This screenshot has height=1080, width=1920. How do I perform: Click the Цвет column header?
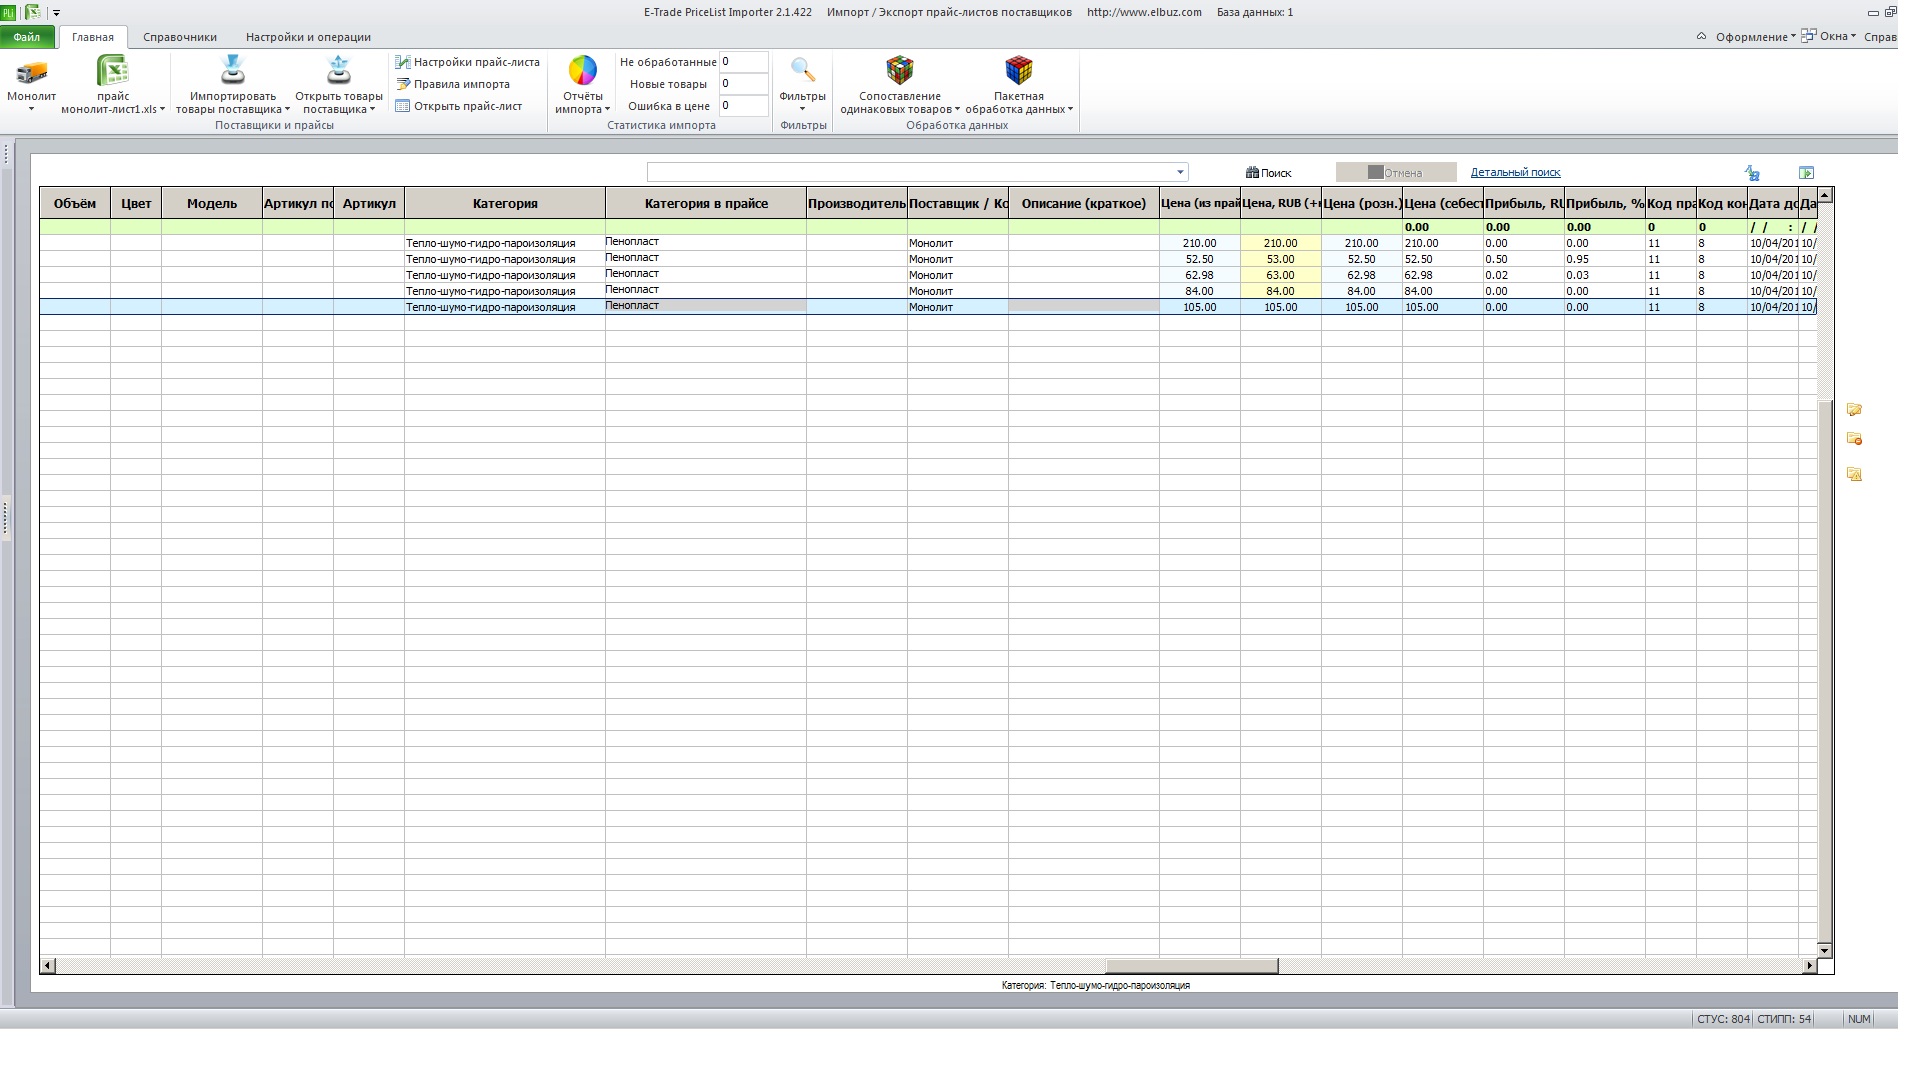pos(136,203)
